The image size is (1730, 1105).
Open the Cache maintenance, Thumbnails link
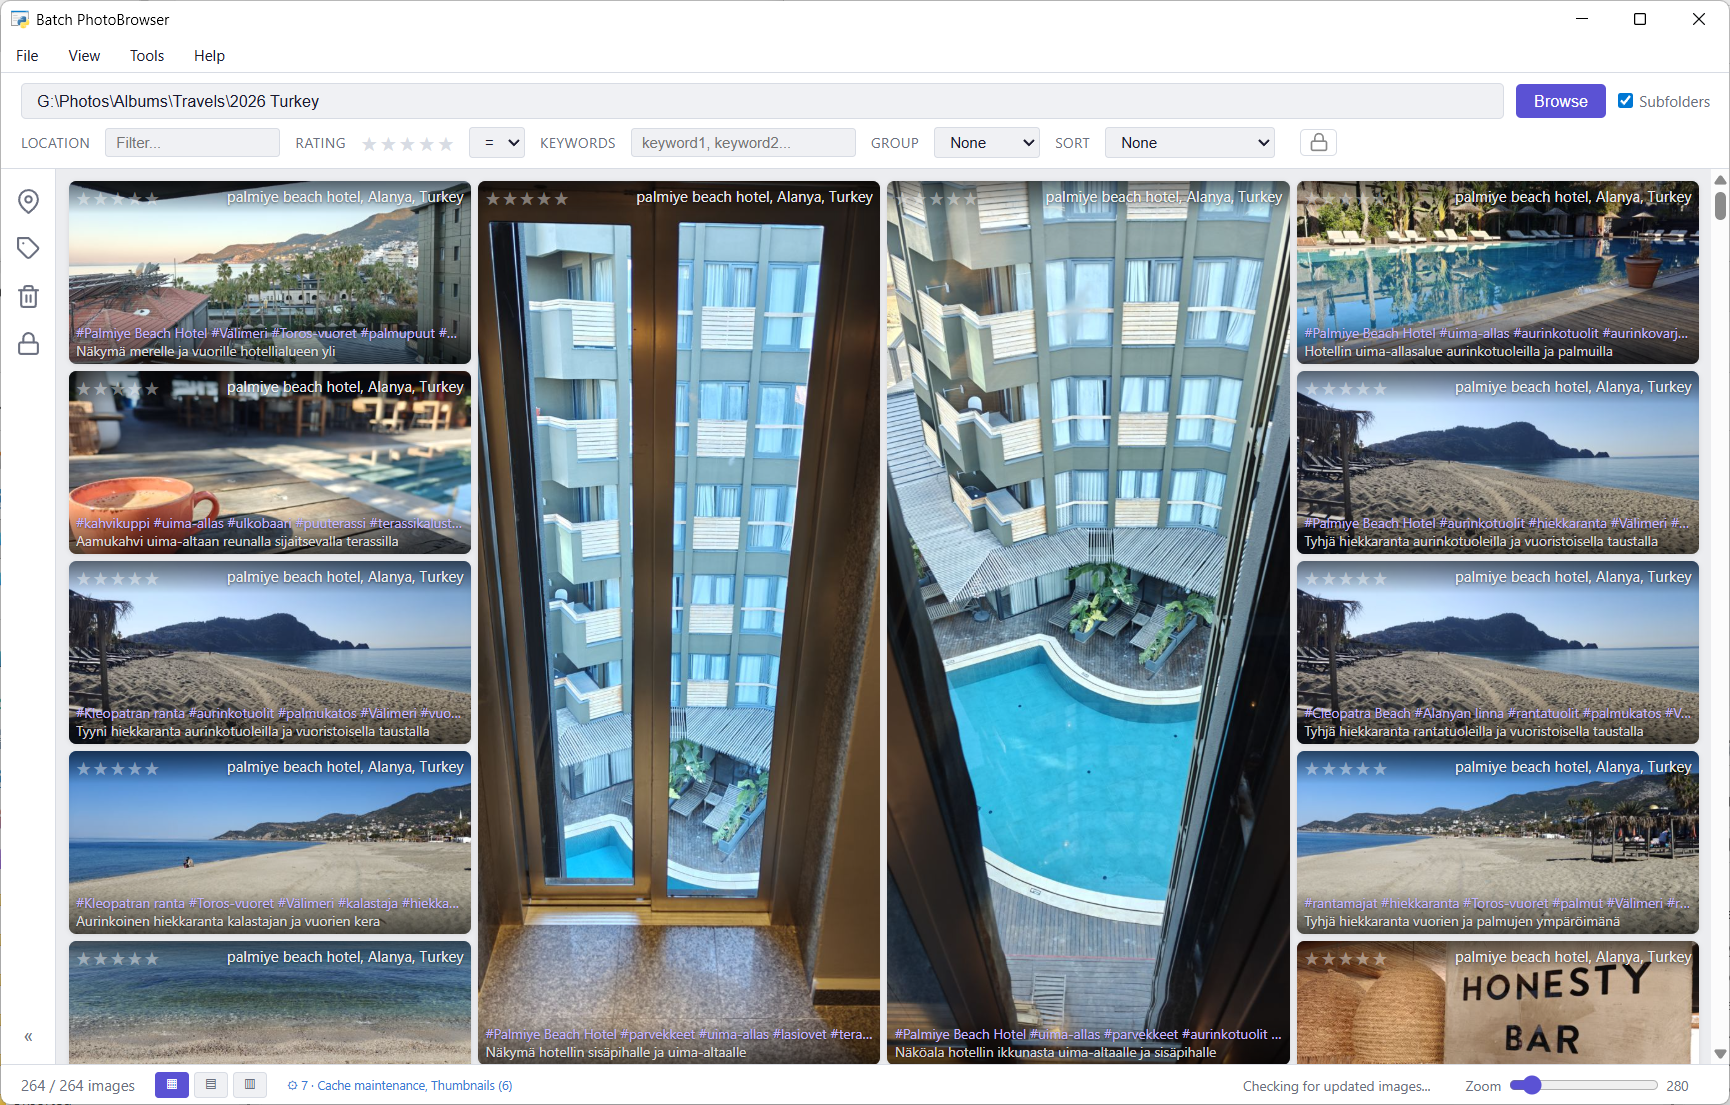pyautogui.click(x=415, y=1085)
